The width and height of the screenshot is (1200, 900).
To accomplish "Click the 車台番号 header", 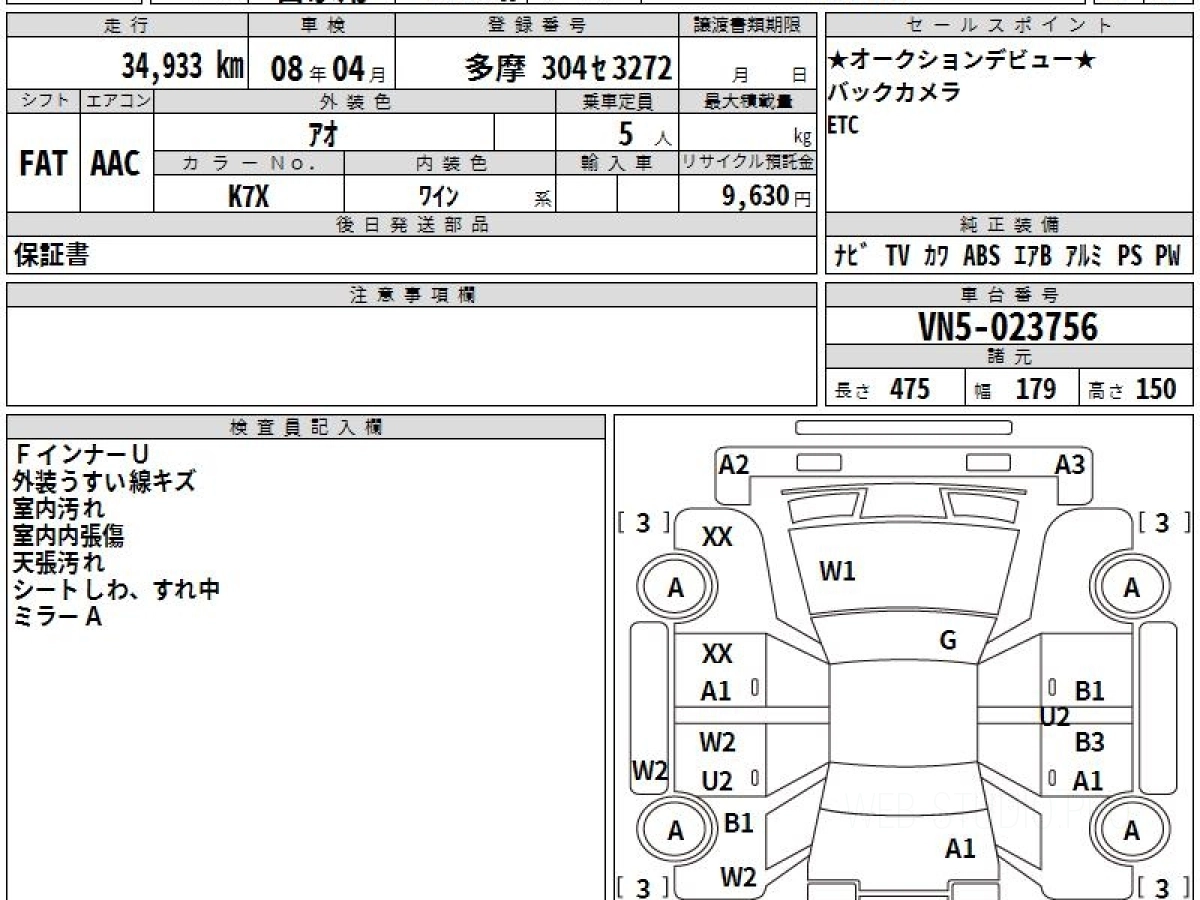I will [x=1010, y=294].
